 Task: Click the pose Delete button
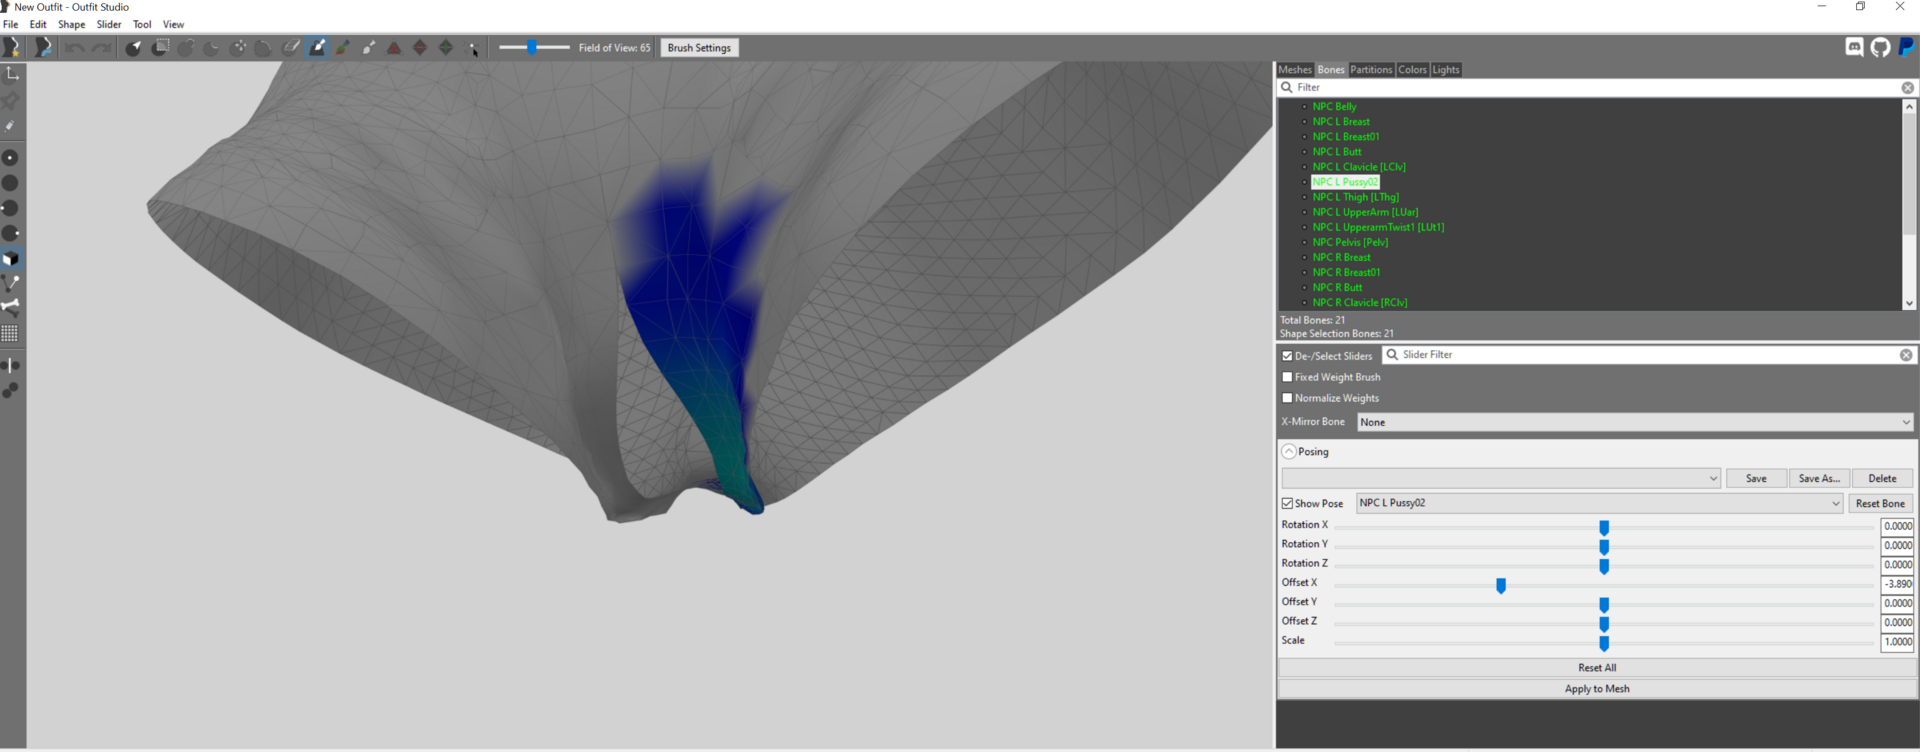(1882, 478)
